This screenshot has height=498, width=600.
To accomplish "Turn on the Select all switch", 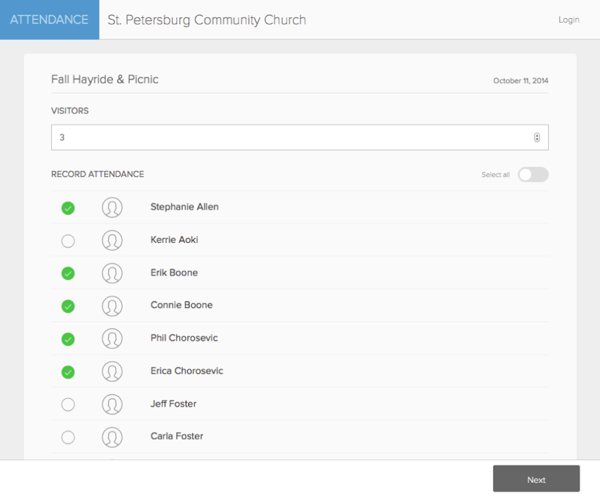I will coord(533,175).
